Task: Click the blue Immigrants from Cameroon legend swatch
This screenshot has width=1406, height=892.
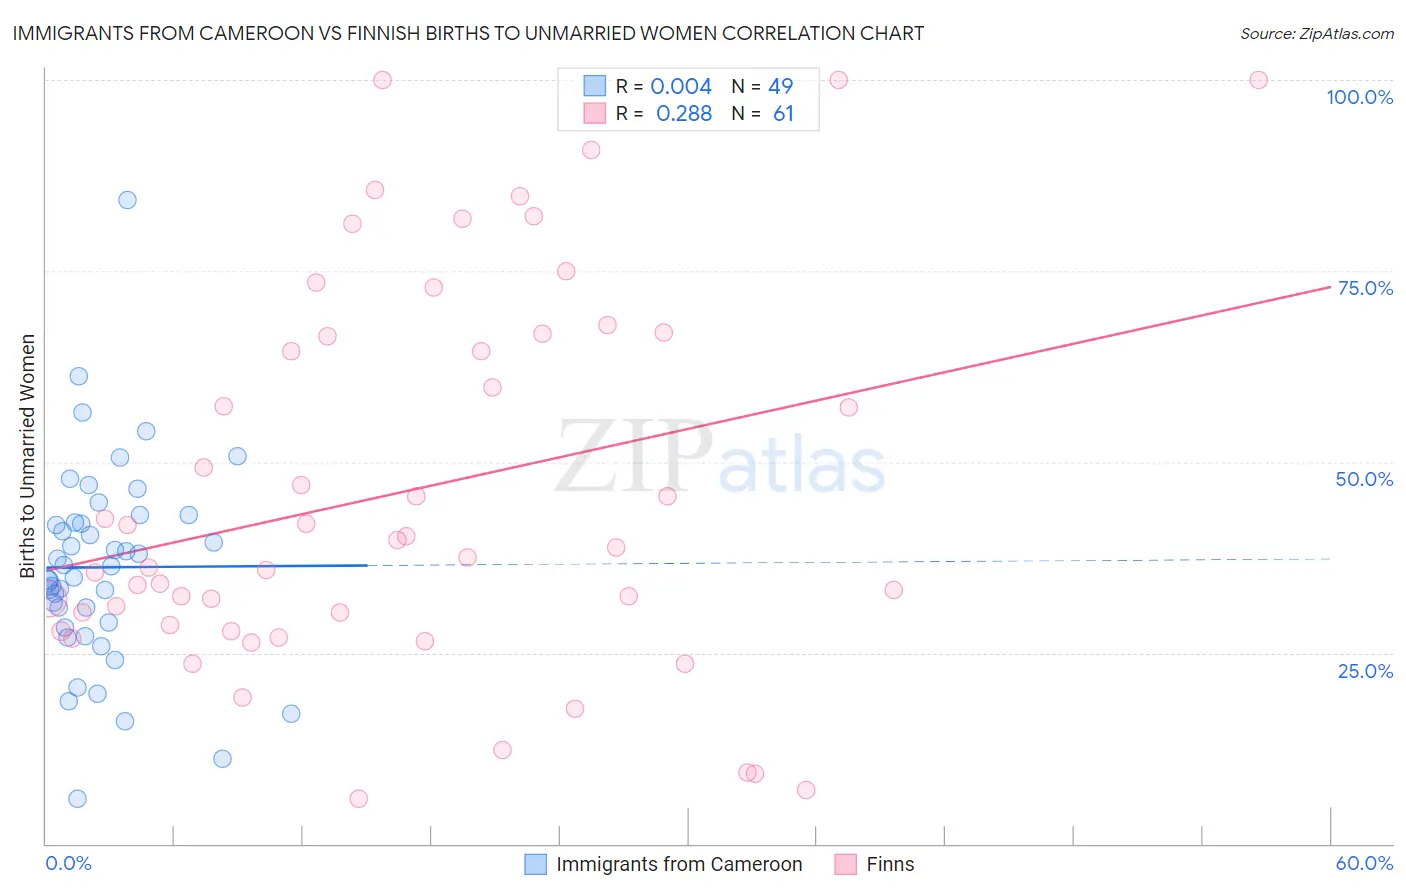Action: (536, 864)
